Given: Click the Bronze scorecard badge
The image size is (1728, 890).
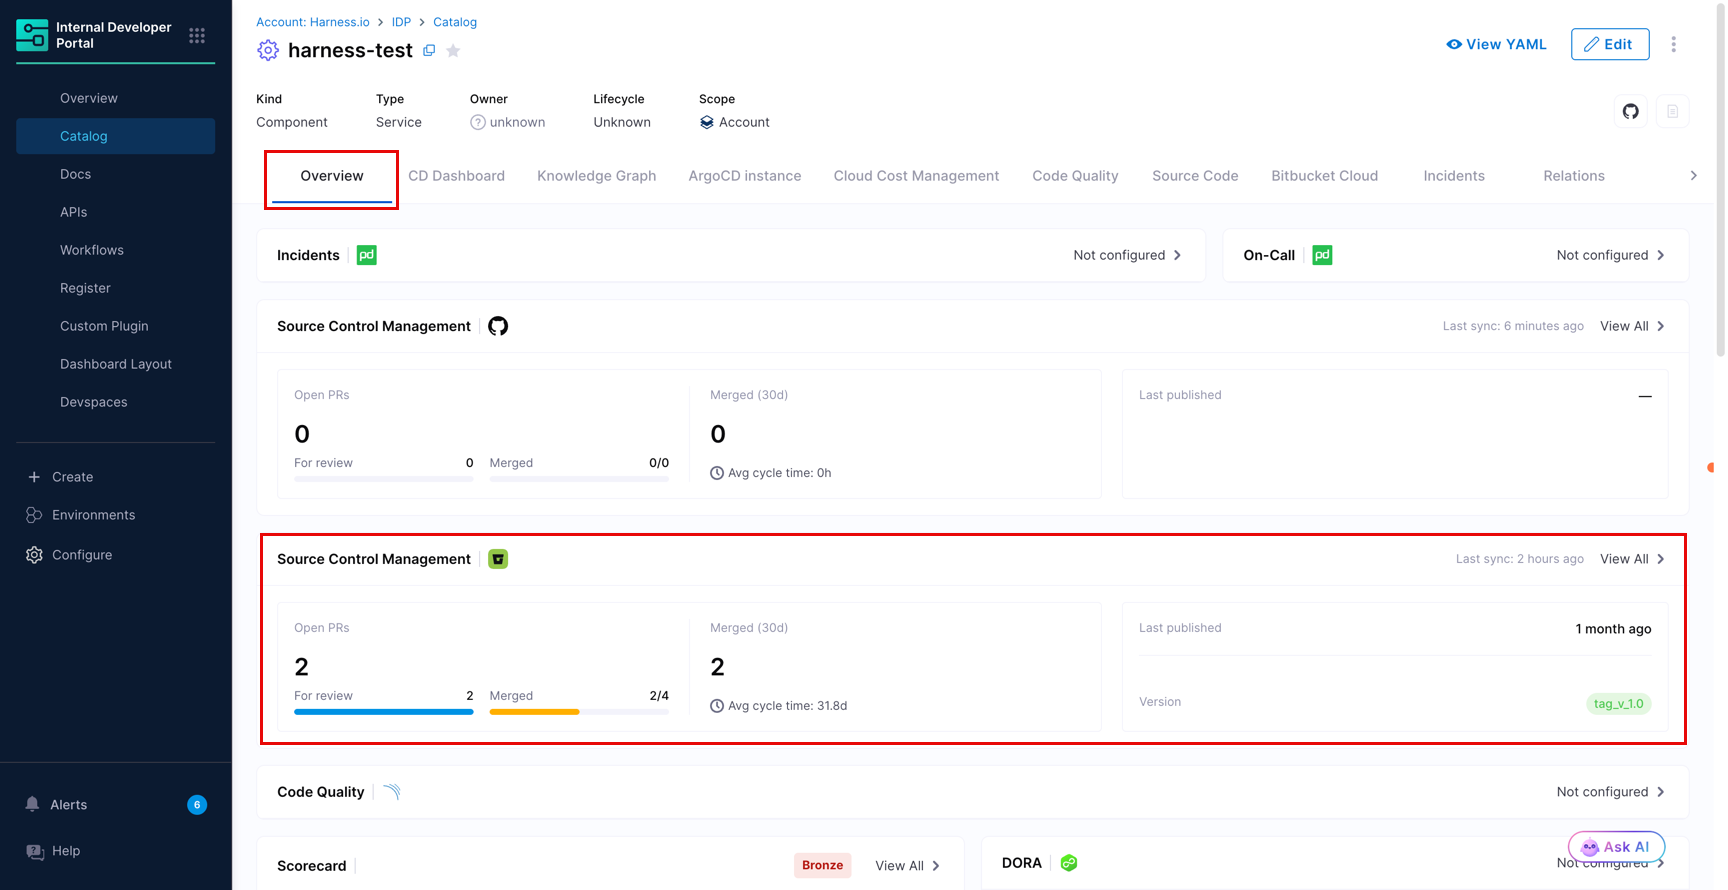Looking at the screenshot, I should [x=823, y=865].
